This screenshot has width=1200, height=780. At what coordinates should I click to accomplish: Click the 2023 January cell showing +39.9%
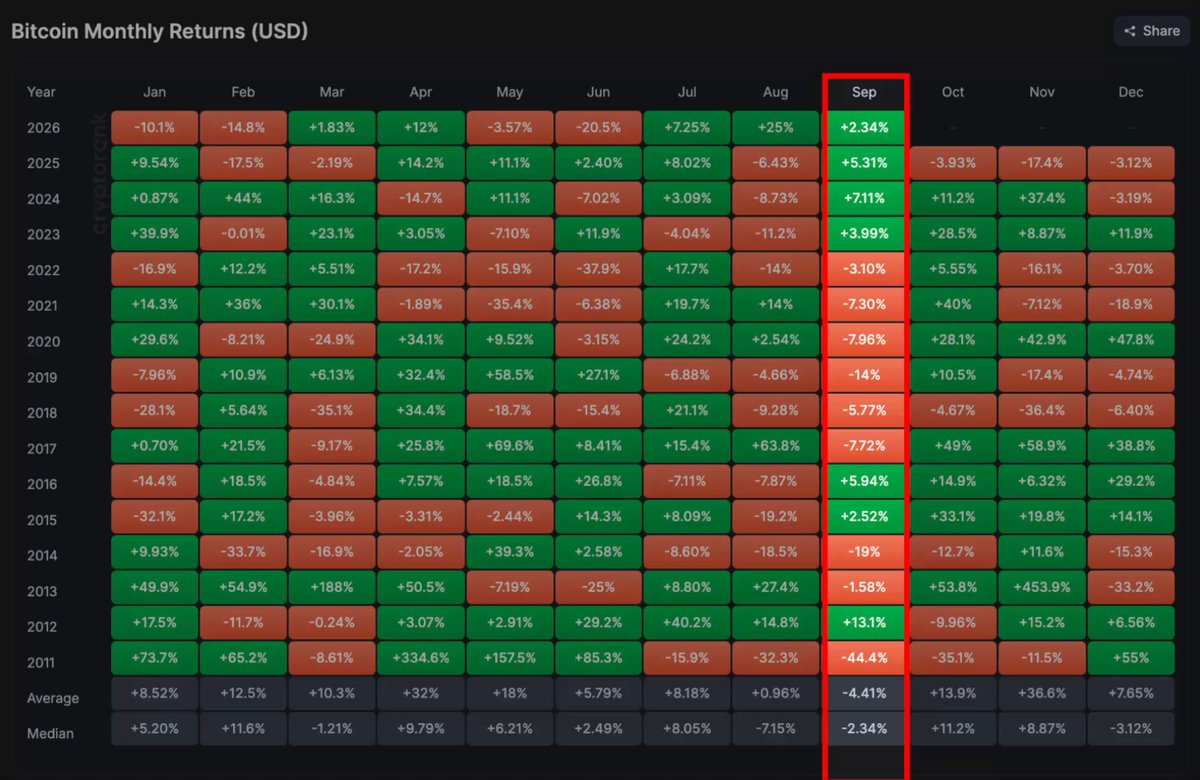point(154,234)
